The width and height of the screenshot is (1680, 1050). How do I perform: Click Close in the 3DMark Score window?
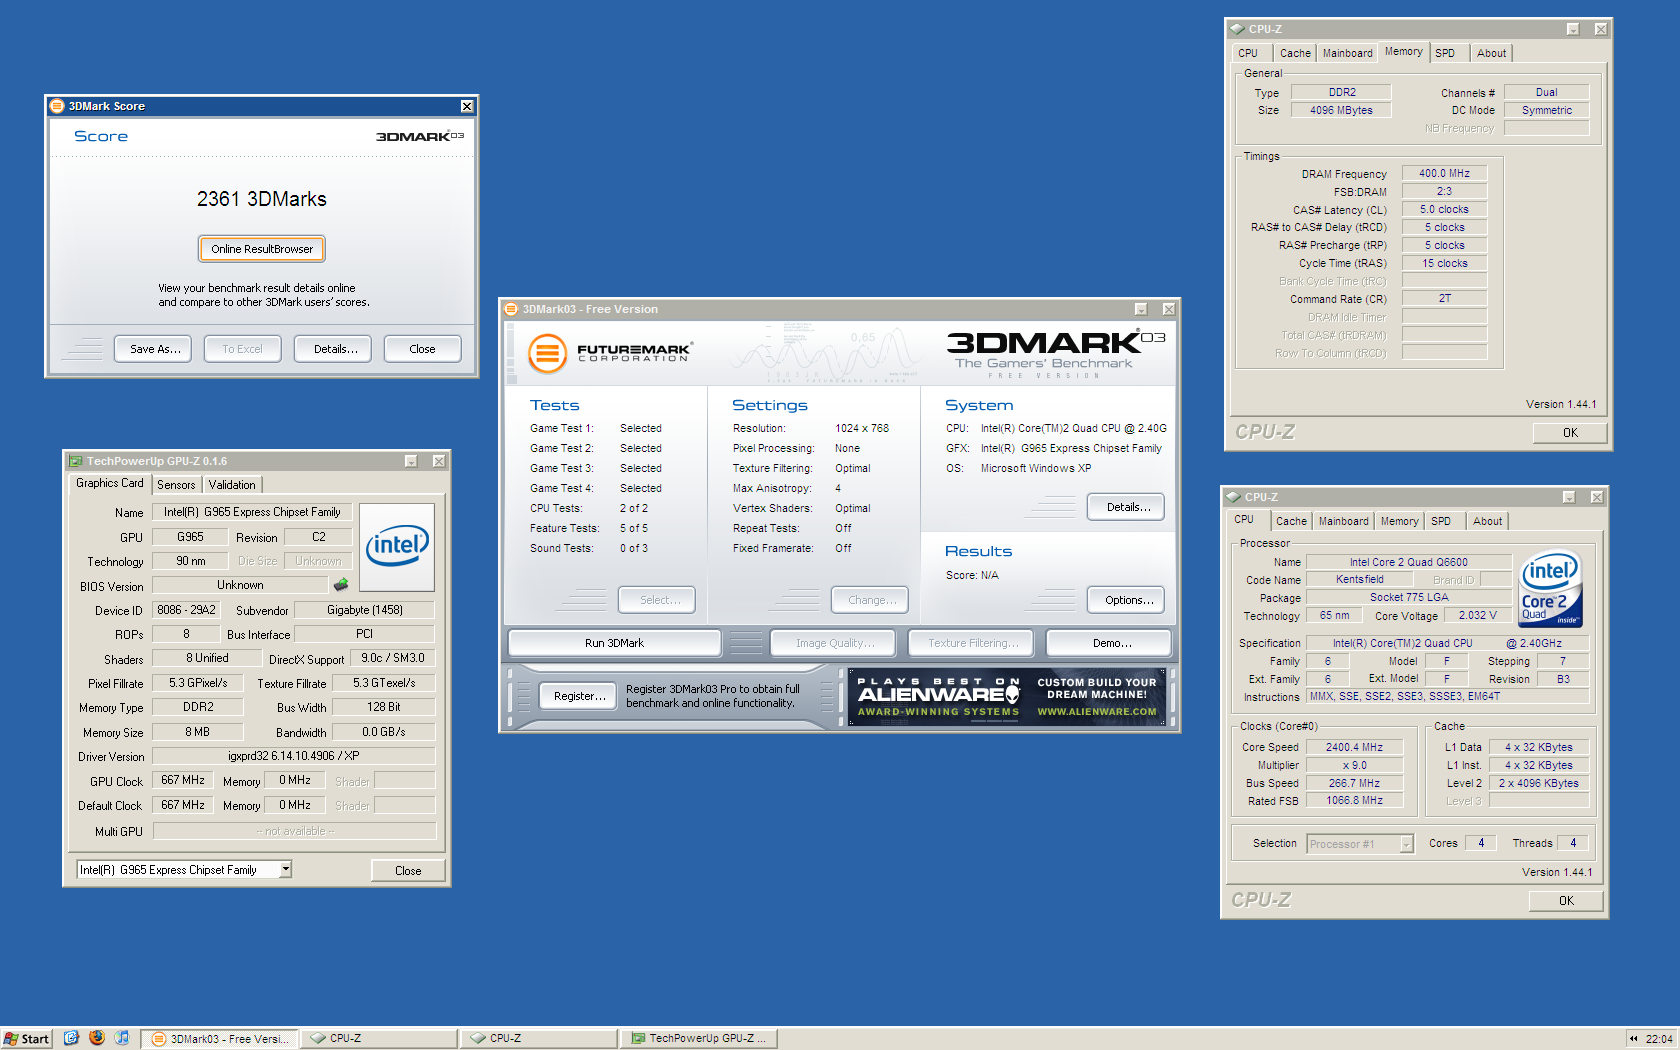click(x=422, y=349)
